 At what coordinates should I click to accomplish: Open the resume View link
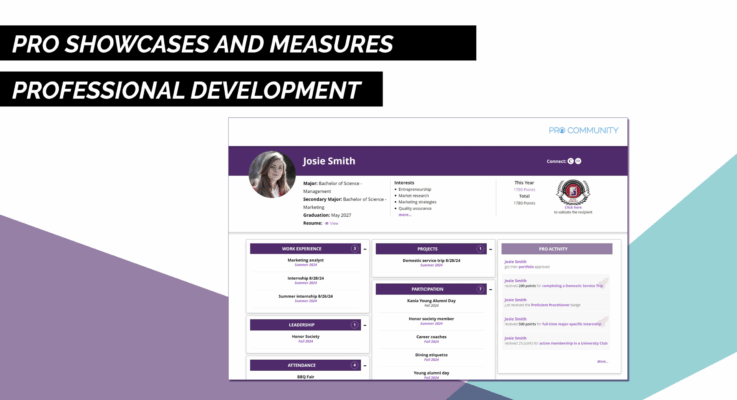(333, 223)
